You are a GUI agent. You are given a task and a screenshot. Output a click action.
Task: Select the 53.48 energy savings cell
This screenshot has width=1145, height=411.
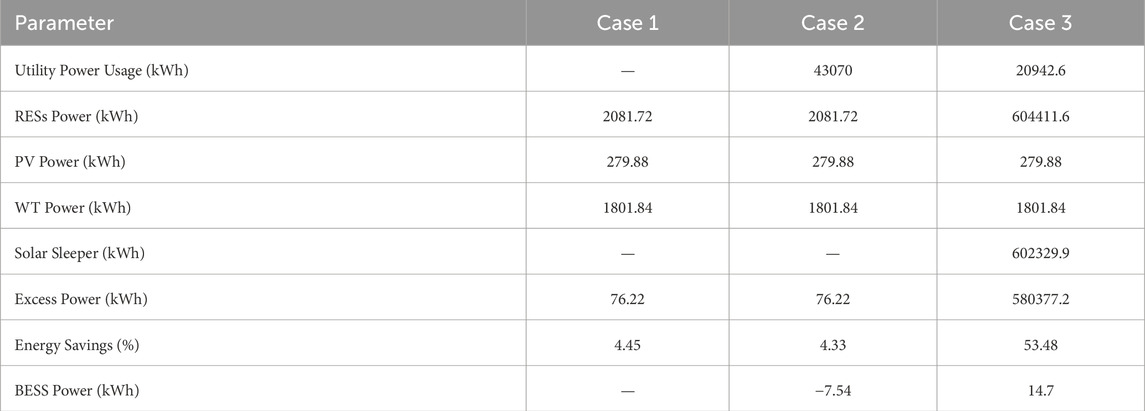[1041, 345]
